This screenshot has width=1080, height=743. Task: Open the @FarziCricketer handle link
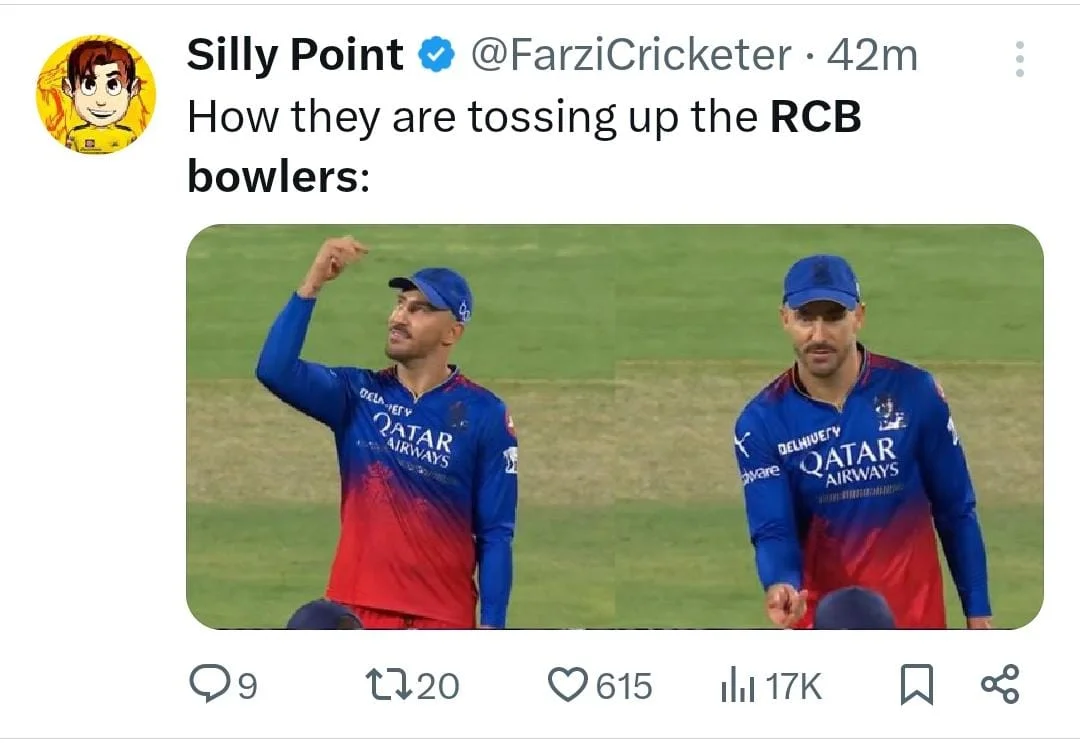coord(630,55)
